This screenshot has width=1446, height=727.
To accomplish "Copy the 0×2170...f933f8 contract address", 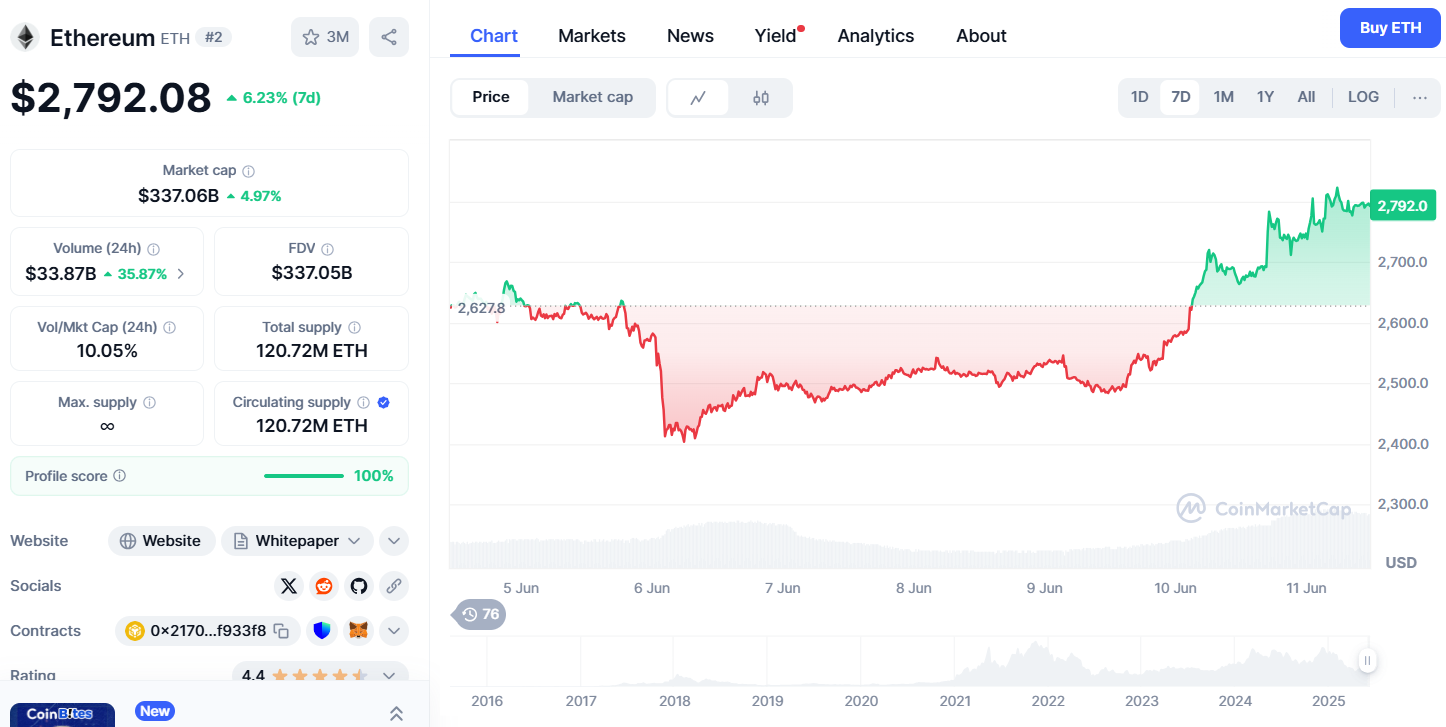I will 282,631.
